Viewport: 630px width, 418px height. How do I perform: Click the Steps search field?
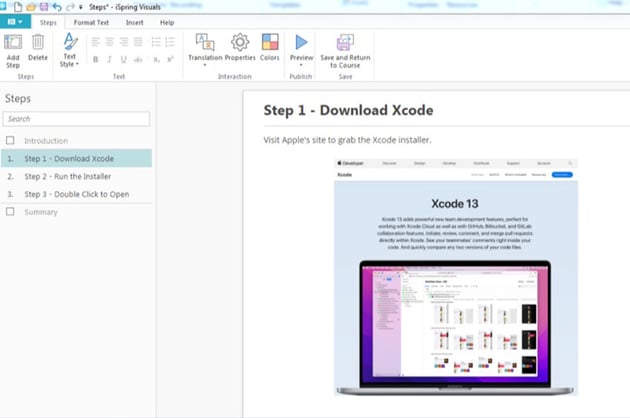77,119
